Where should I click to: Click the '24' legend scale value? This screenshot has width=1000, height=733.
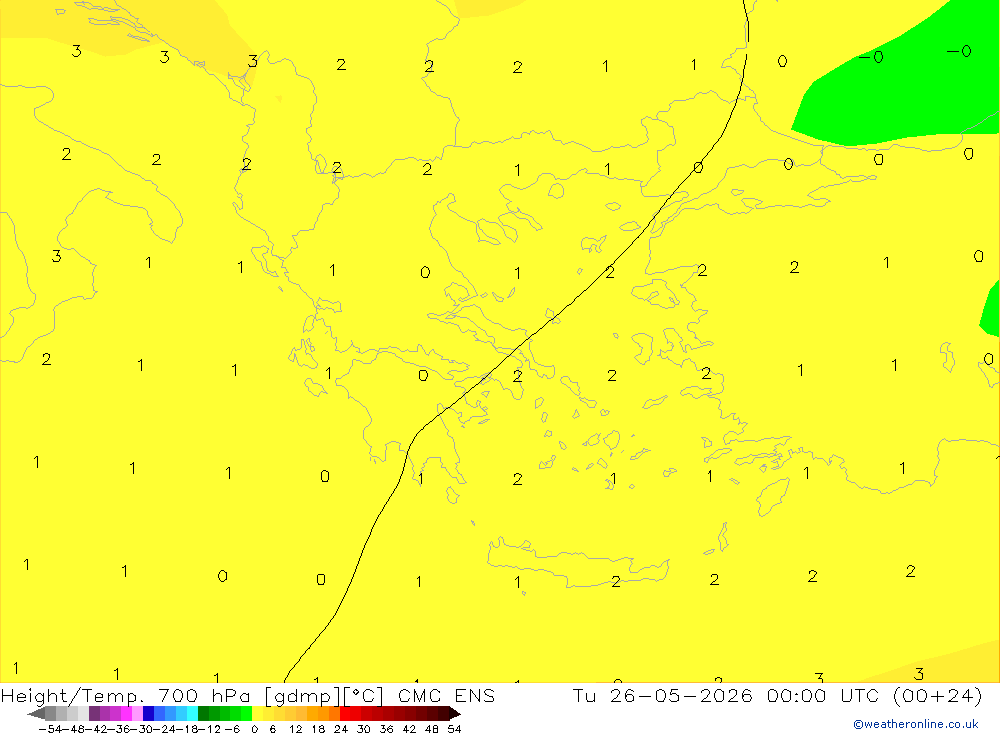(341, 729)
